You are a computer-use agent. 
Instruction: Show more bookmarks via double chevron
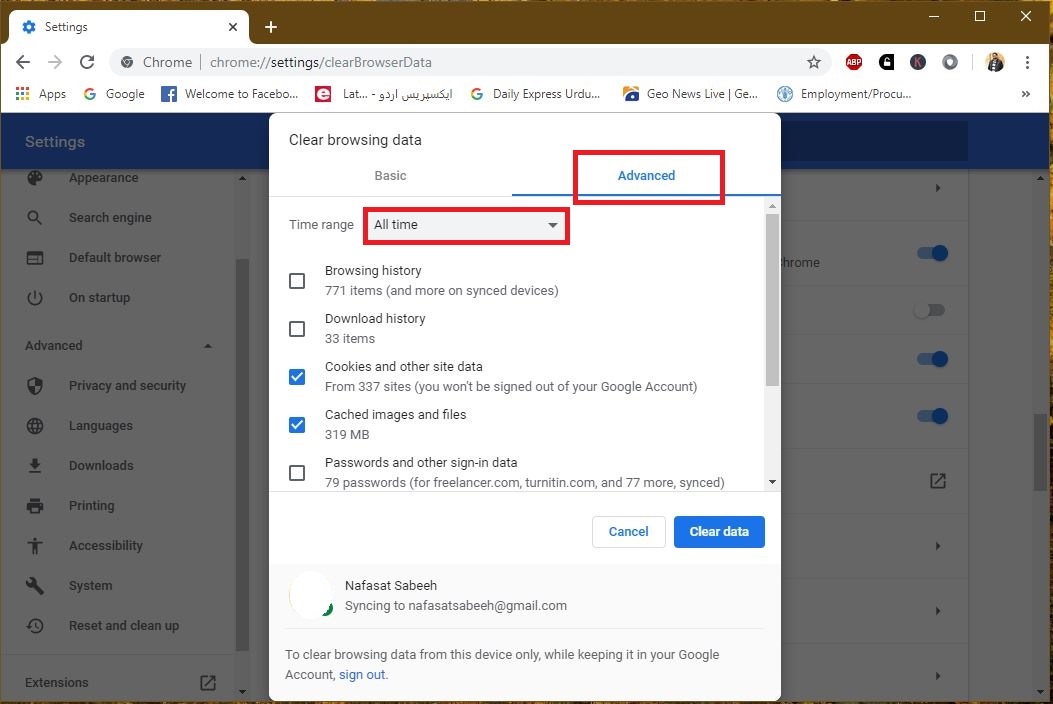point(1025,94)
